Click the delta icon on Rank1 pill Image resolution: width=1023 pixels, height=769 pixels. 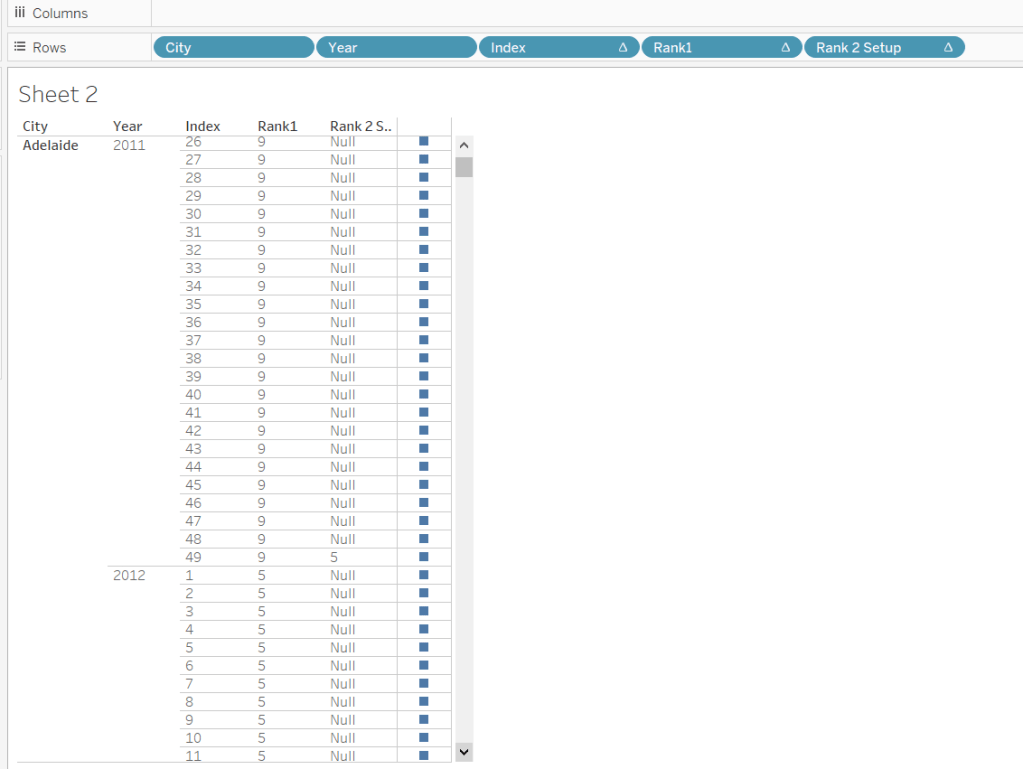[x=786, y=47]
